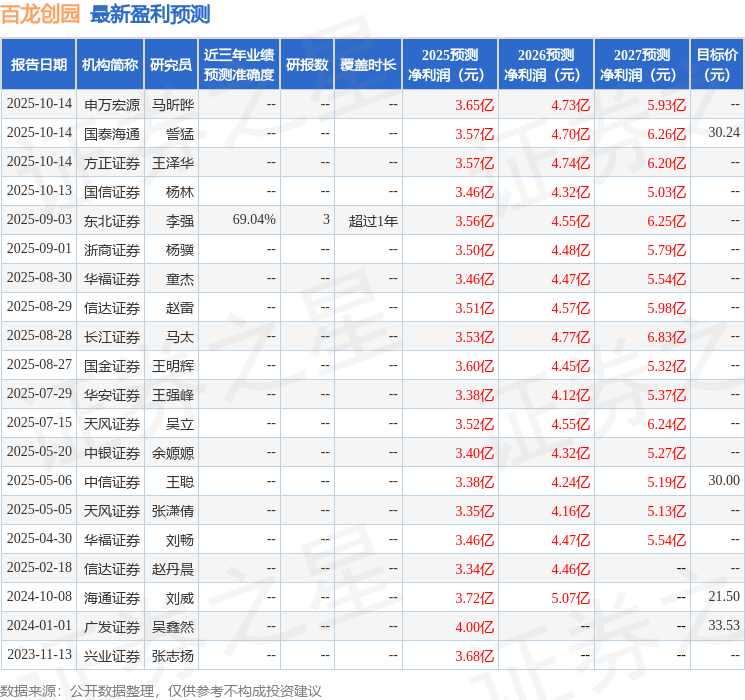Viewport: 745px width, 700px height.
Task: Open the 广发证券 institution entry
Action: click(x=112, y=627)
